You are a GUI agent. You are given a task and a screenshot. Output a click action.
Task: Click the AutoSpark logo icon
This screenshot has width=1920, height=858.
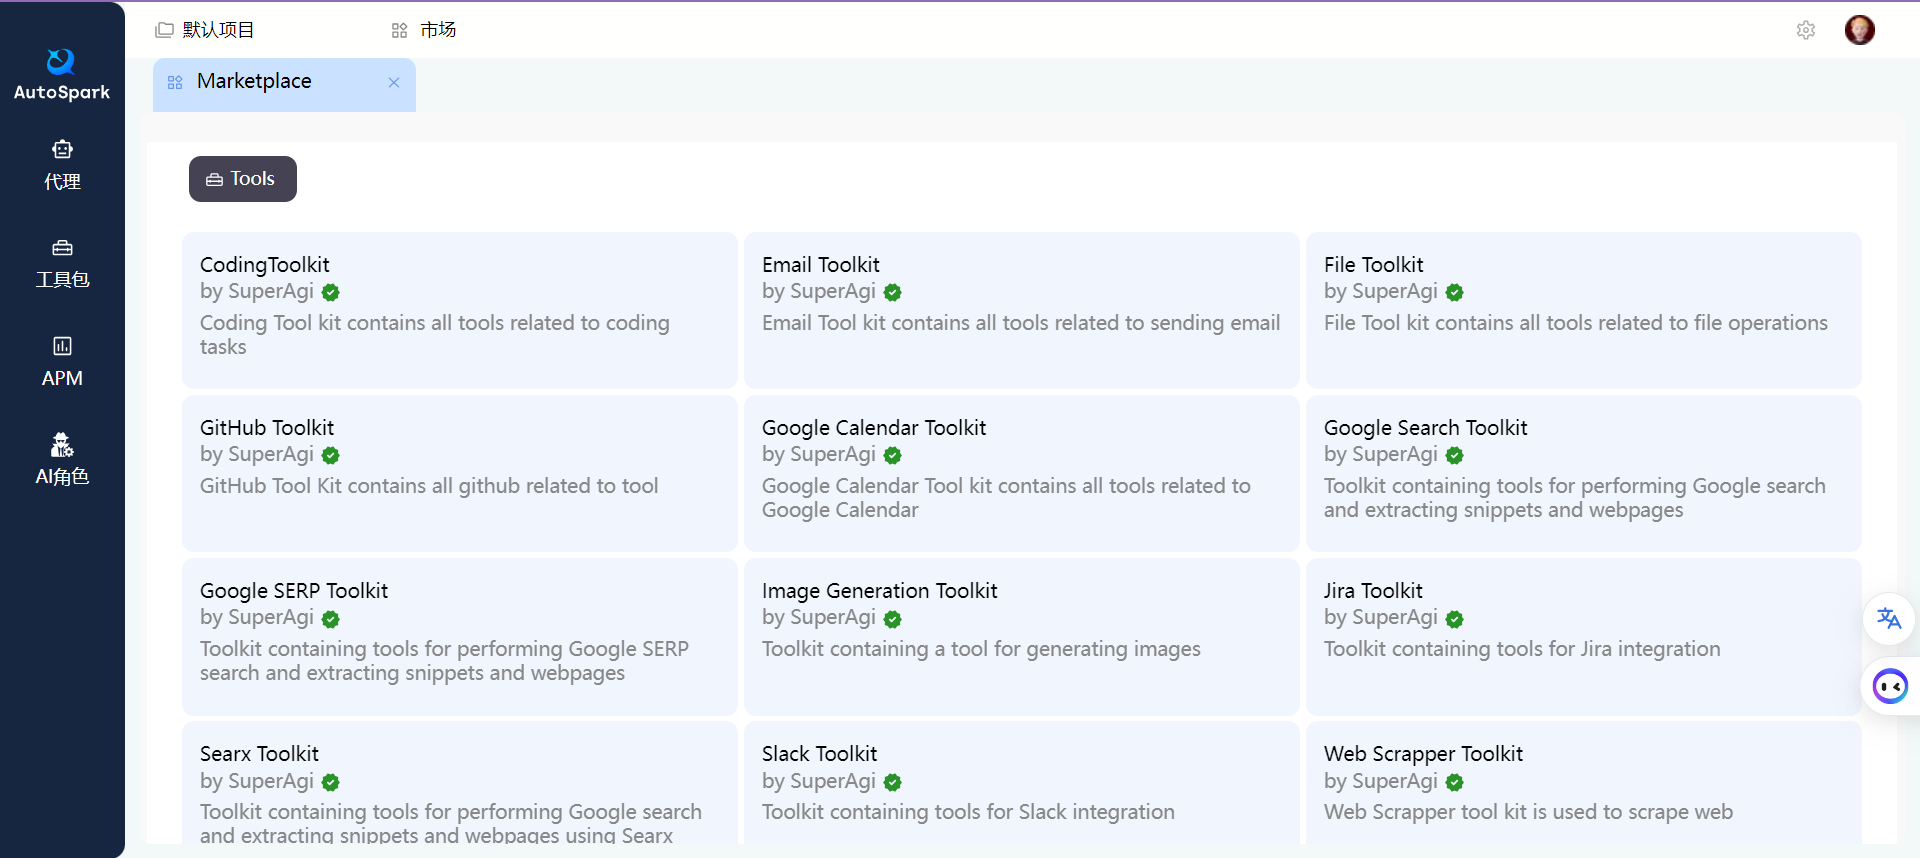[61, 62]
